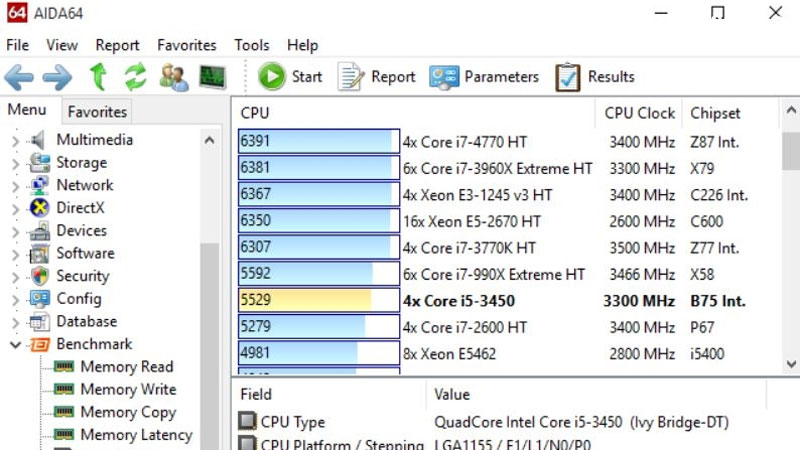Select the DirectX icon
This screenshot has width=800, height=450.
tap(39, 208)
